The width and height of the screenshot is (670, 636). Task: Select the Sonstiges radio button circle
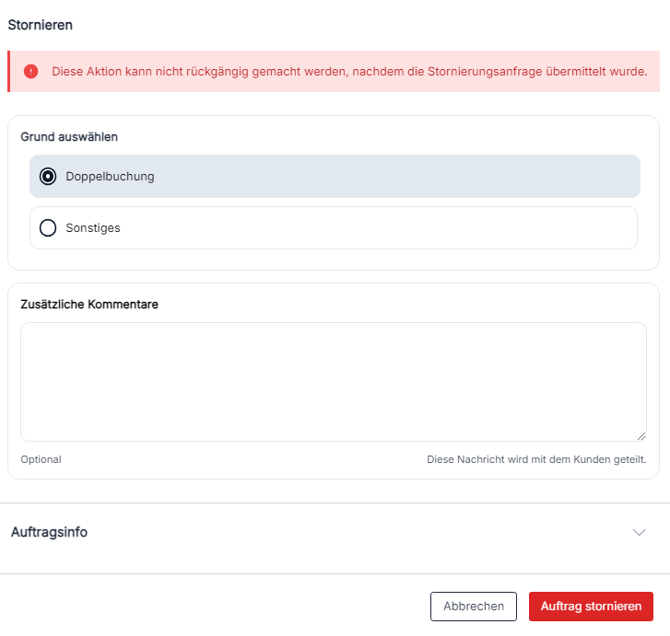pyautogui.click(x=48, y=228)
